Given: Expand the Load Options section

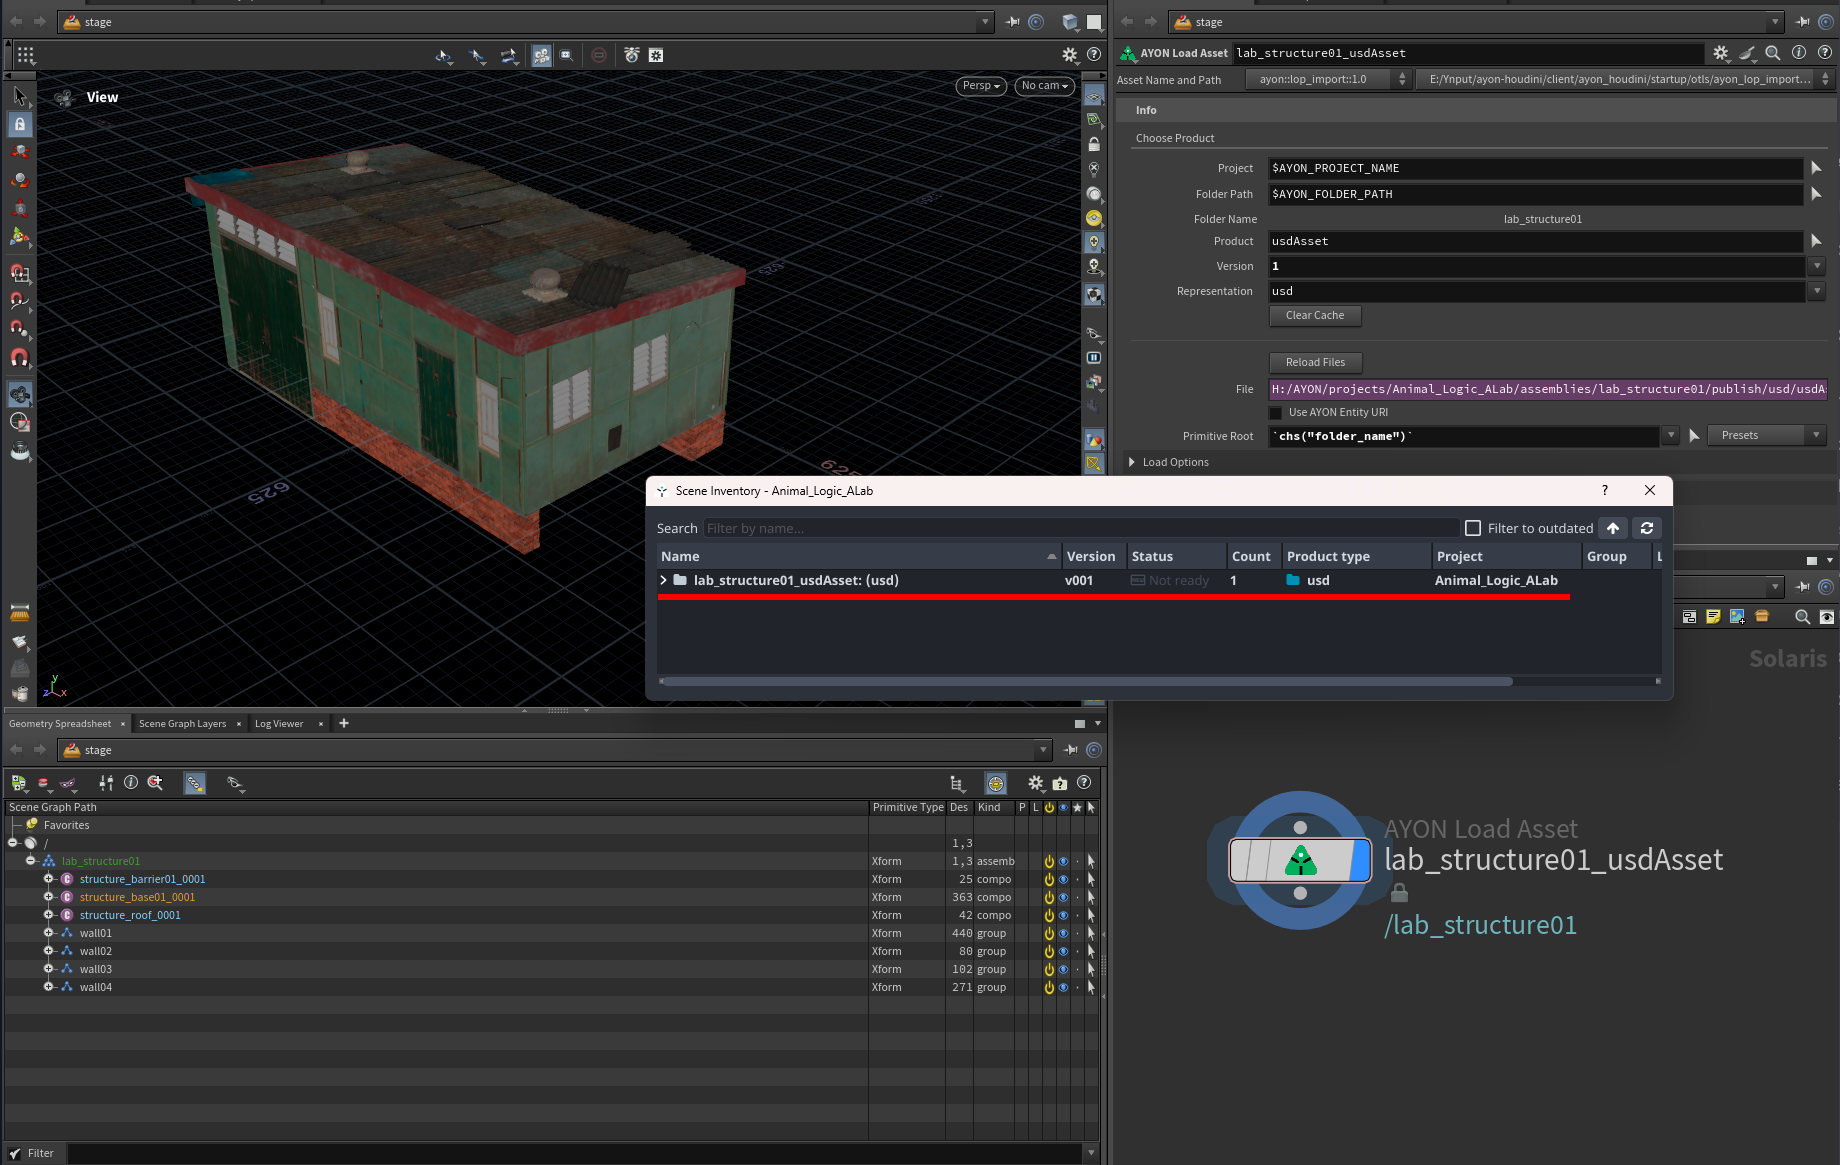Looking at the screenshot, I should (1132, 462).
